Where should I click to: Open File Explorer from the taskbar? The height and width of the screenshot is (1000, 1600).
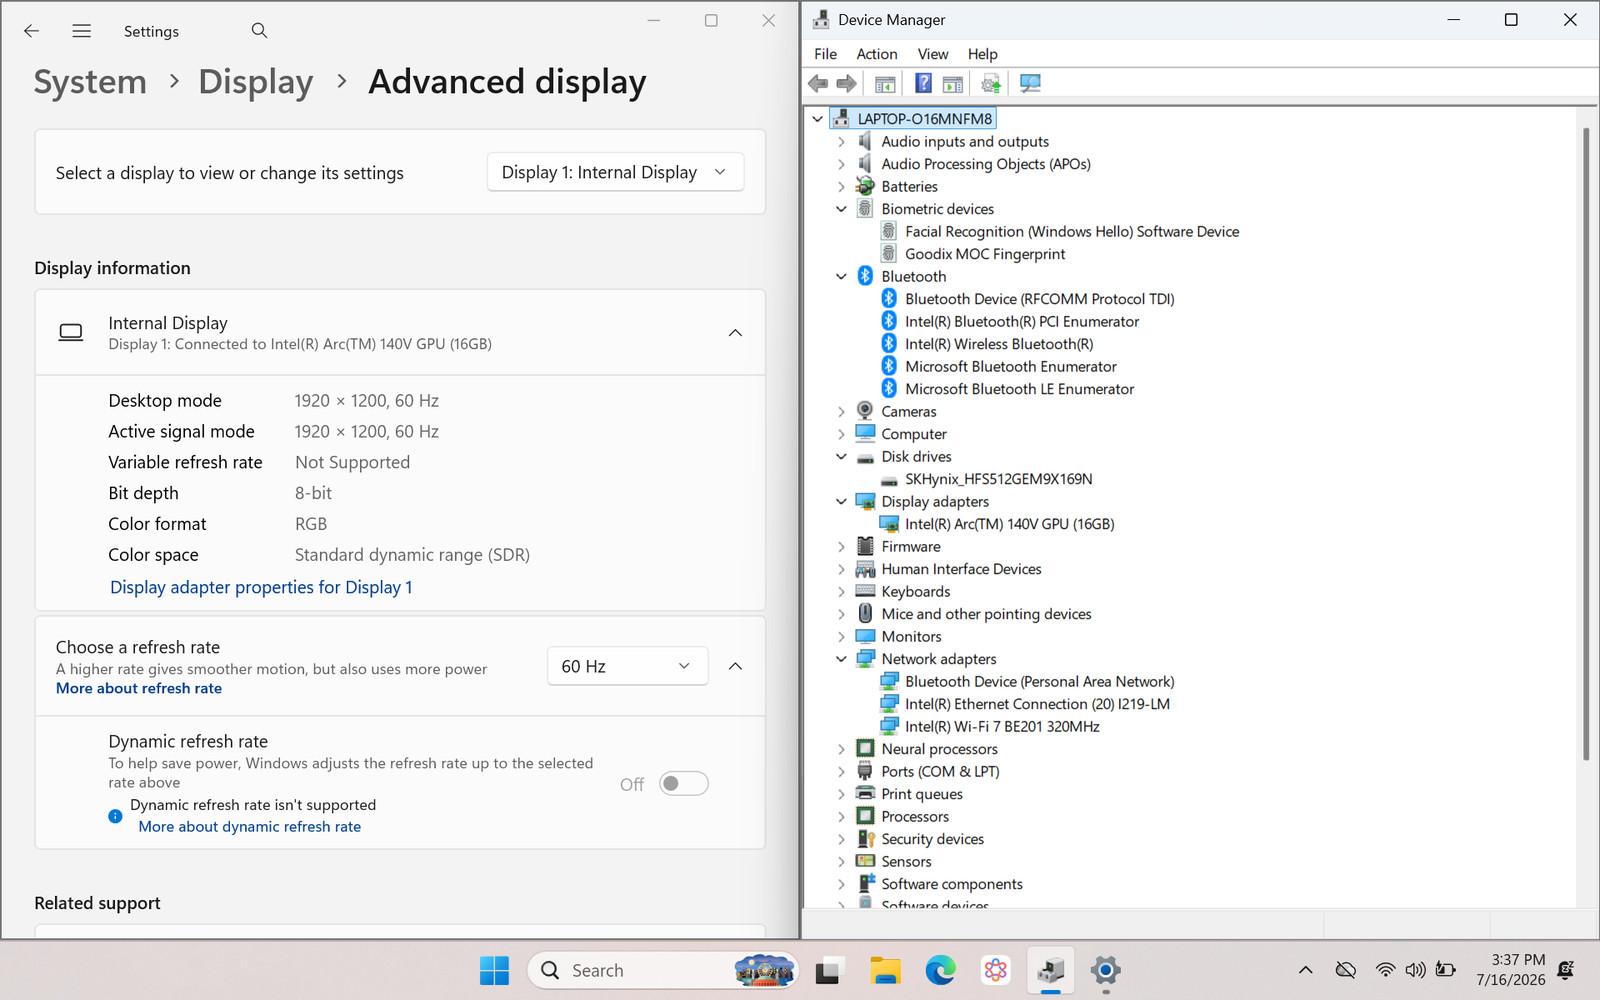(x=885, y=970)
